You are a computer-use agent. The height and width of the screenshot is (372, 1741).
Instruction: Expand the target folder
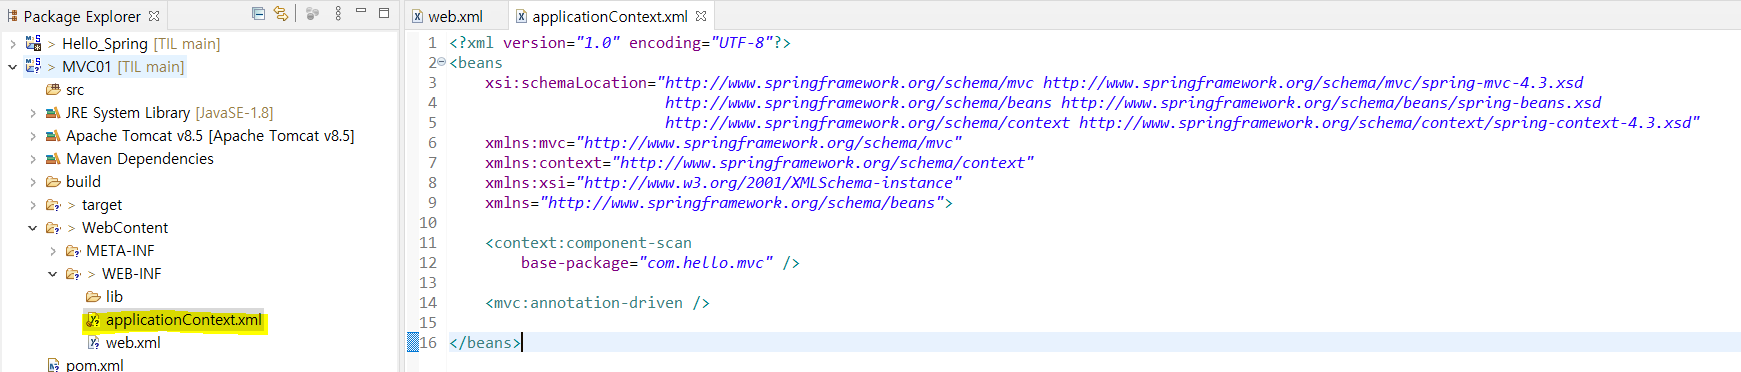coord(33,205)
